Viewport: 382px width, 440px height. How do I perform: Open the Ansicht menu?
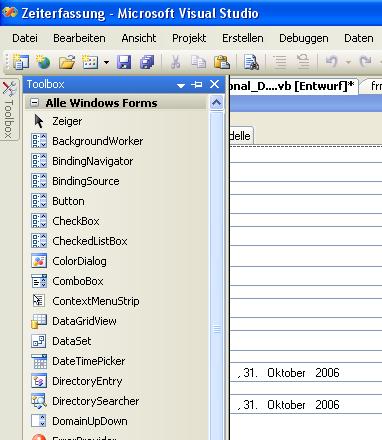pyautogui.click(x=139, y=38)
